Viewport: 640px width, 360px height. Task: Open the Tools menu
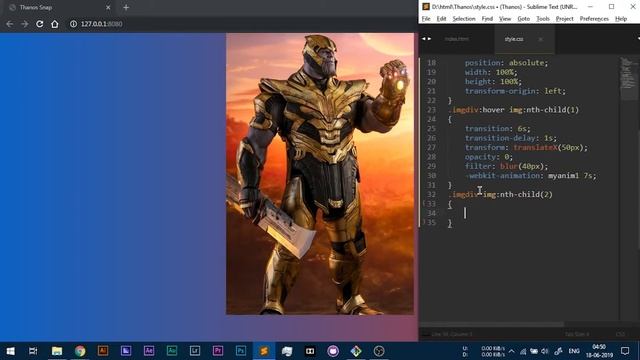click(x=543, y=19)
